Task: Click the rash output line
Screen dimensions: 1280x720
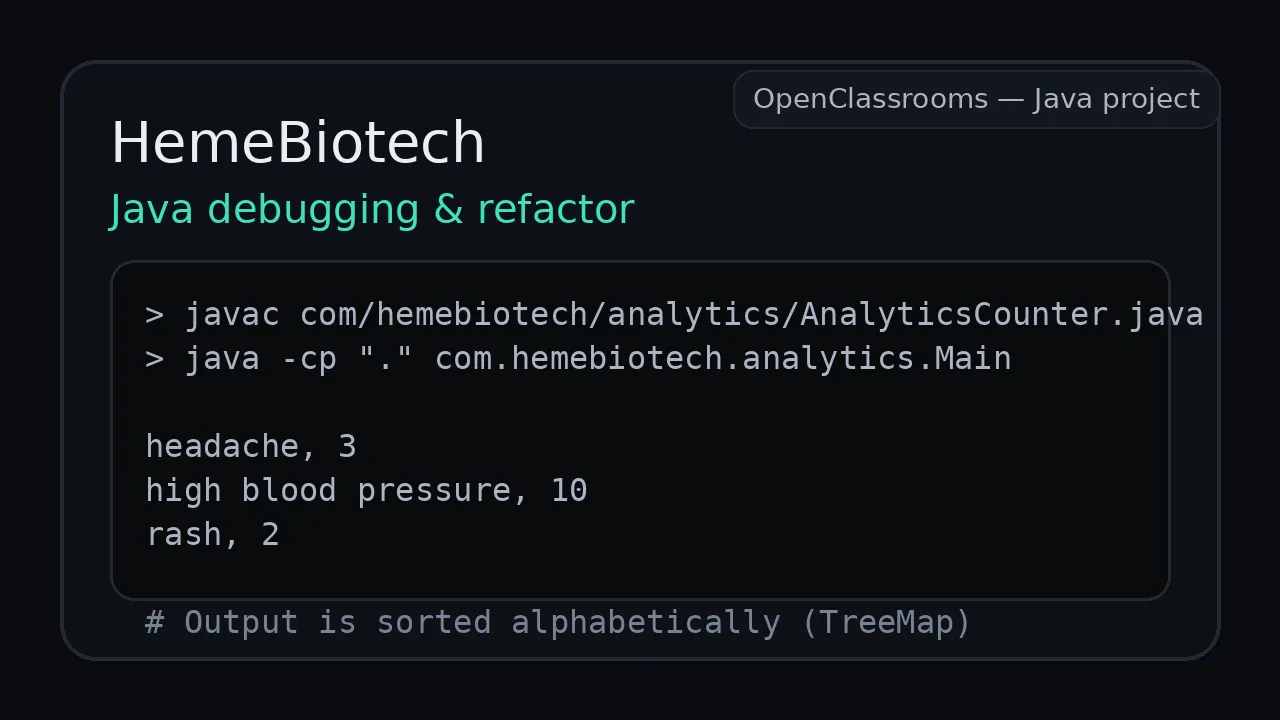Action: 212,534
